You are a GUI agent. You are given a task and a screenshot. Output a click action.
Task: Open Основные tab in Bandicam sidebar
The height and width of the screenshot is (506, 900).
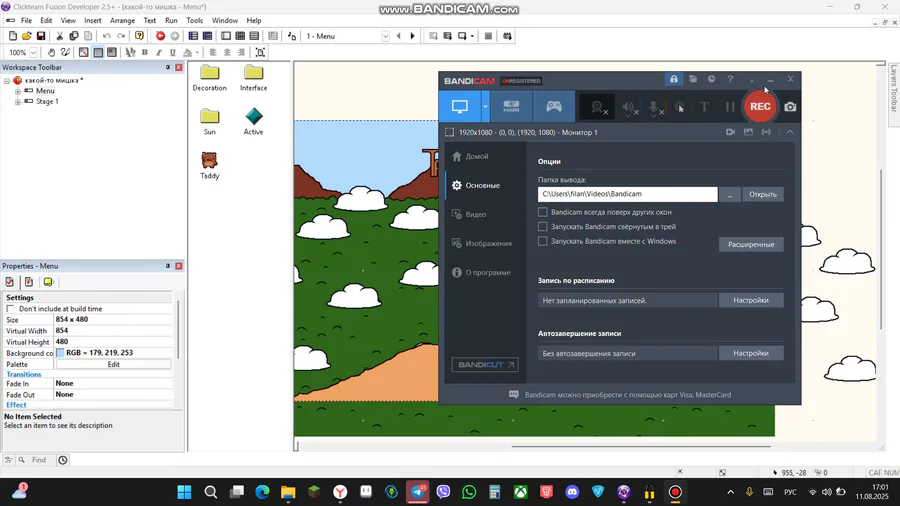485,185
